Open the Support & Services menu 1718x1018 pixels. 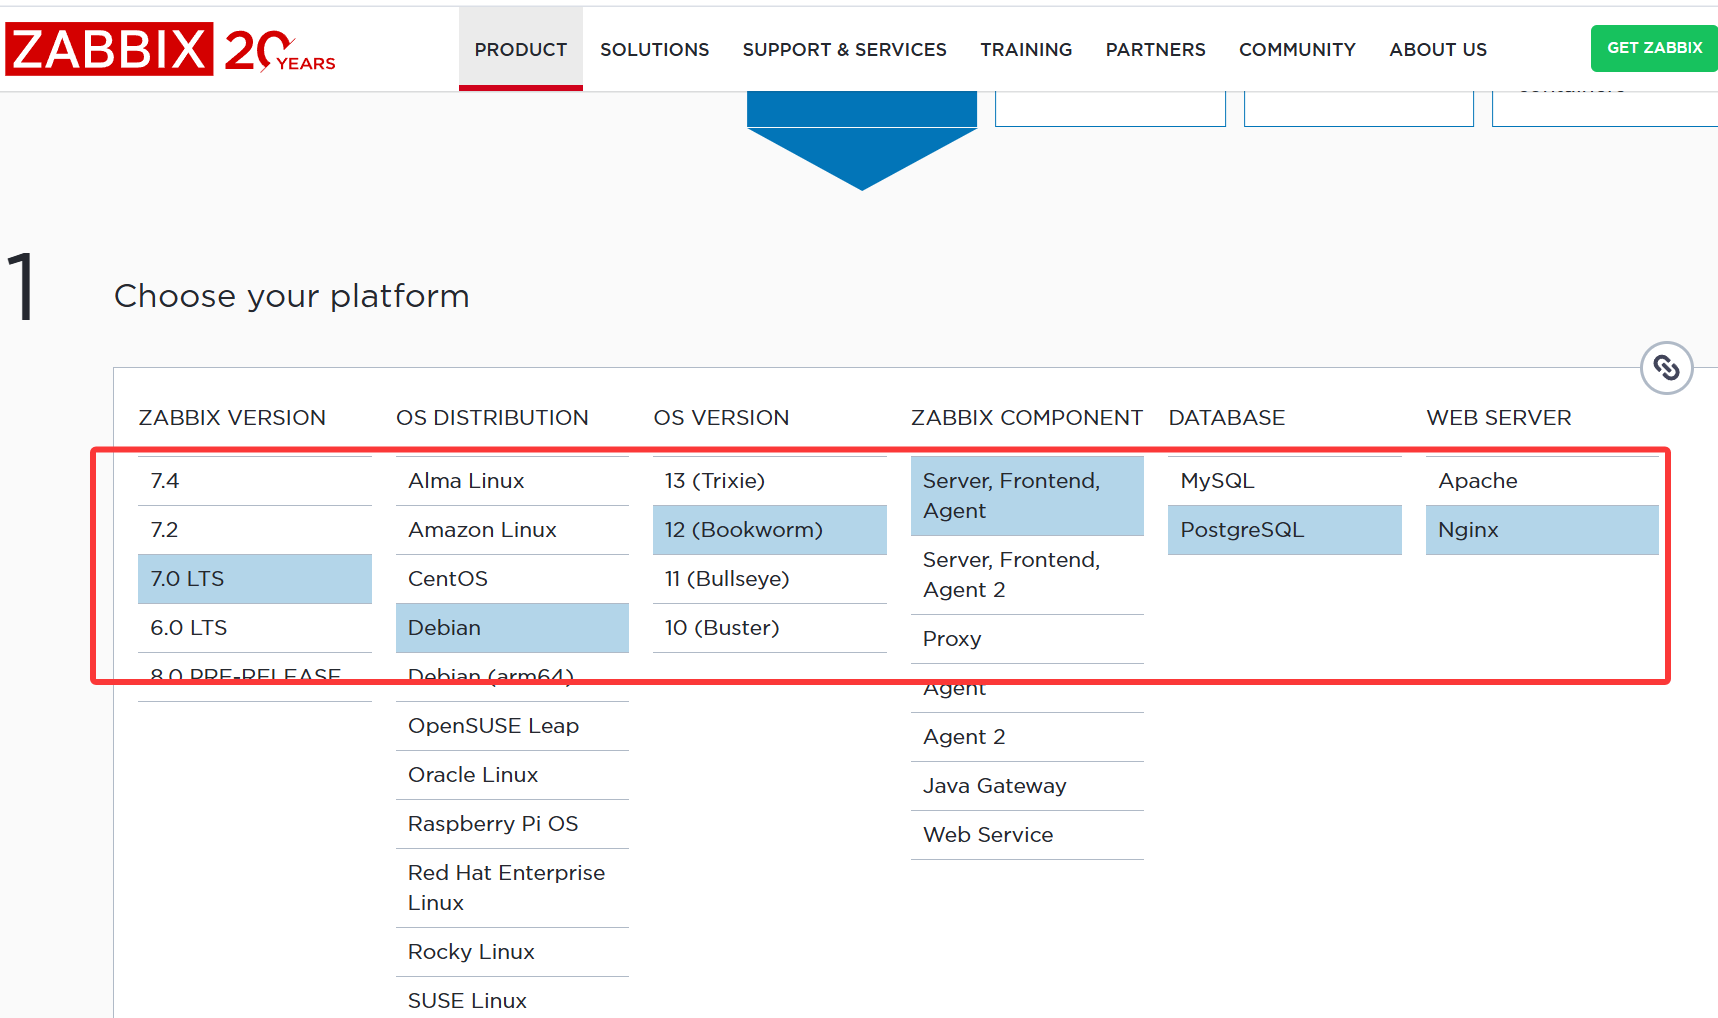(x=844, y=49)
